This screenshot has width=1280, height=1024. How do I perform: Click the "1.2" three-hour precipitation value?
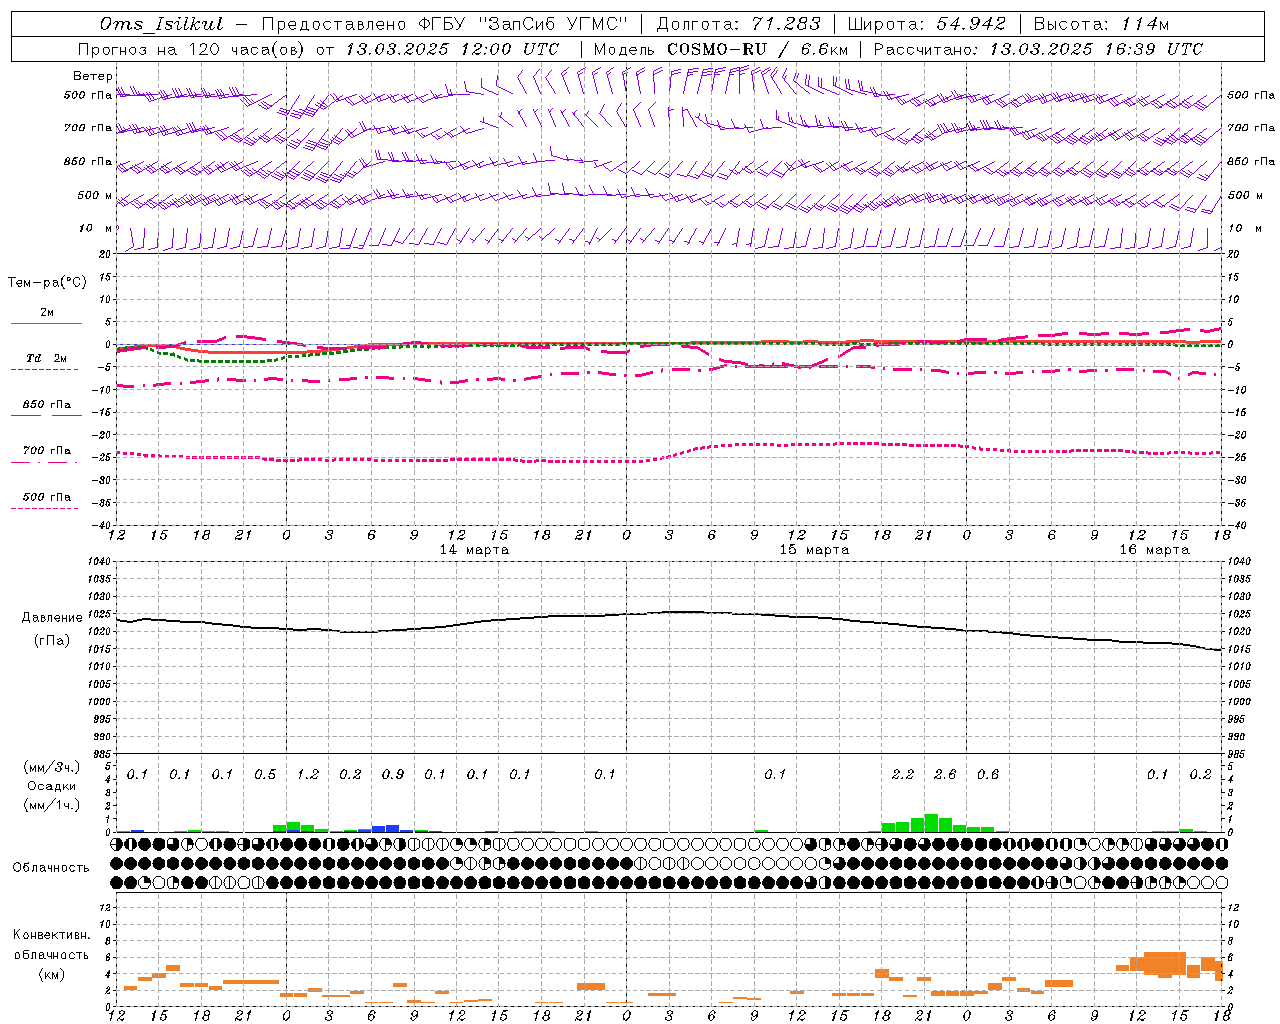pos(308,774)
